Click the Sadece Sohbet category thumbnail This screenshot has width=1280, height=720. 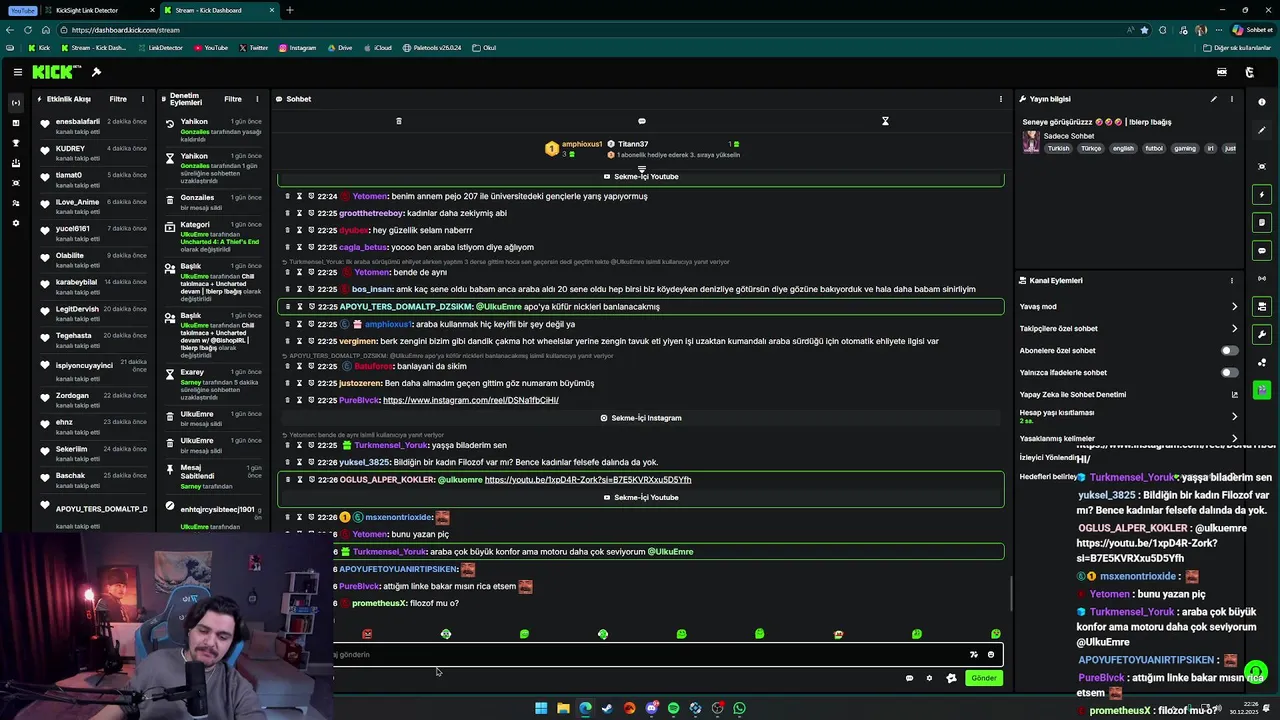pyautogui.click(x=1031, y=142)
